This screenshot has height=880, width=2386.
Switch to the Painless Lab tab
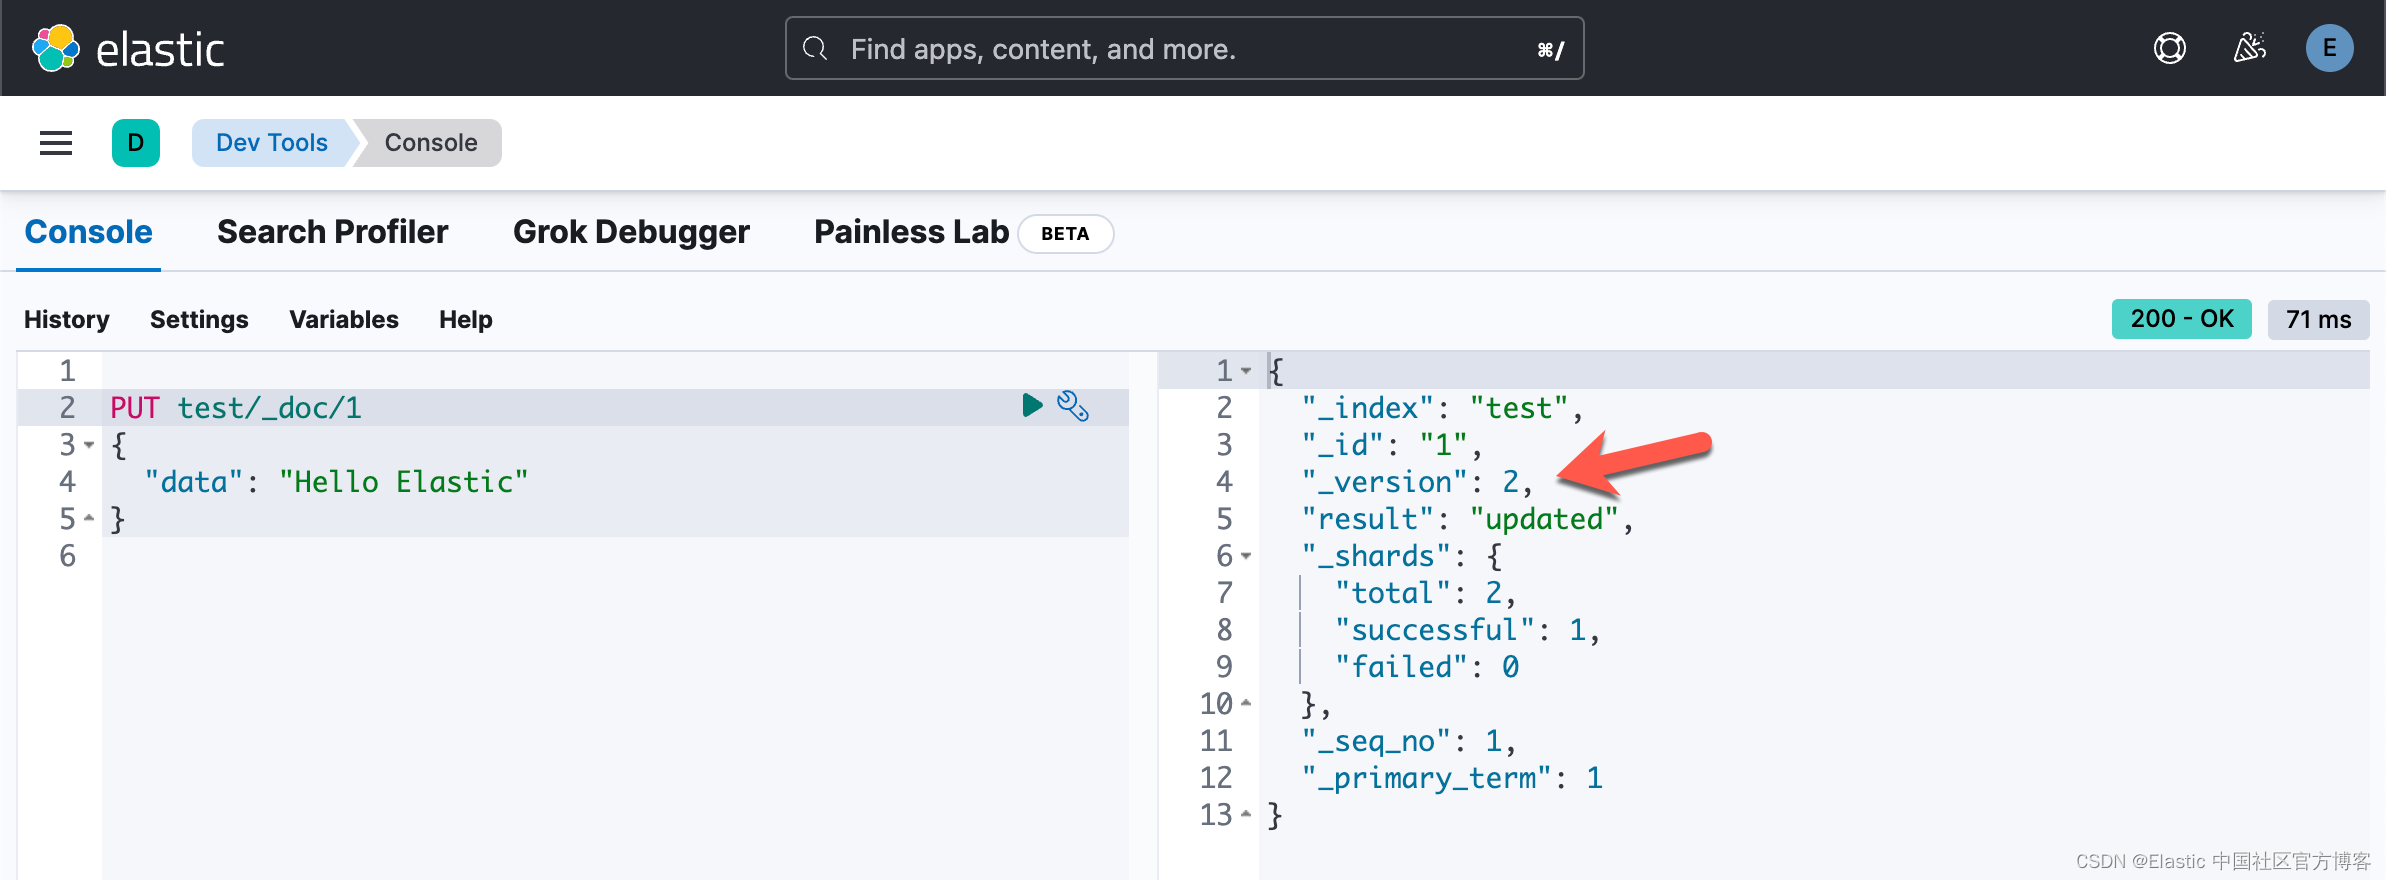[911, 232]
